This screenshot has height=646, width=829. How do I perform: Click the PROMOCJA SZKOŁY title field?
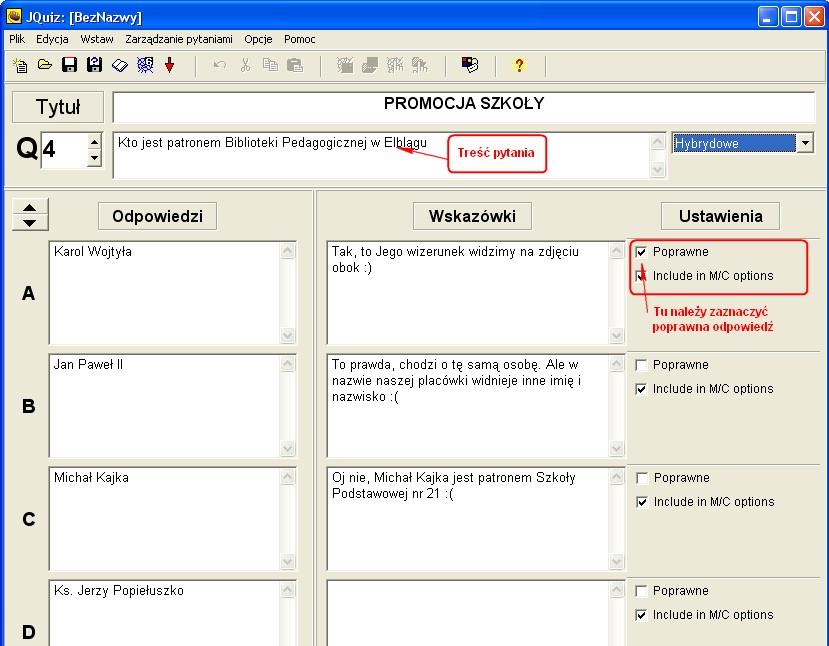[x=464, y=107]
